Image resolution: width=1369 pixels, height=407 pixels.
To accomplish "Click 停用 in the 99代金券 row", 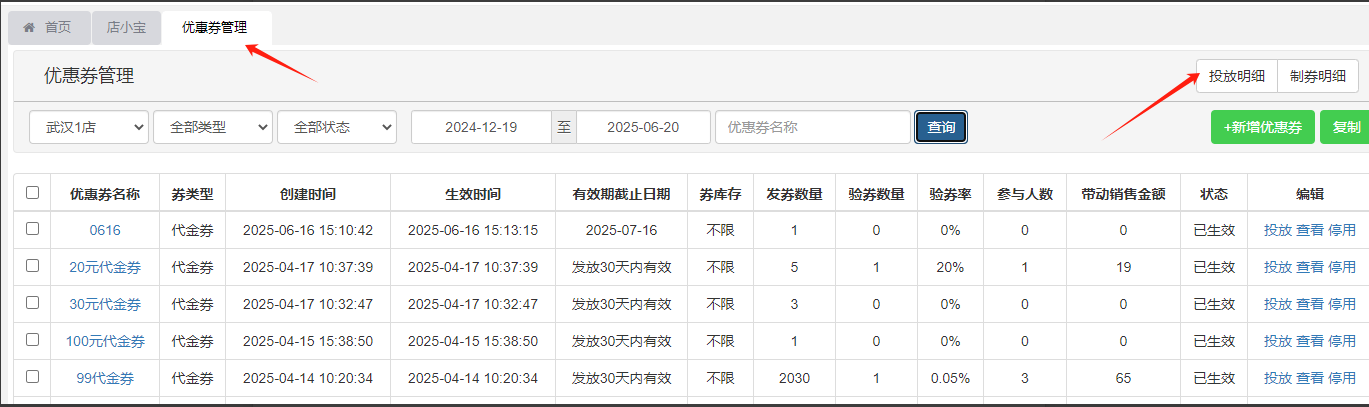I will coord(1342,378).
